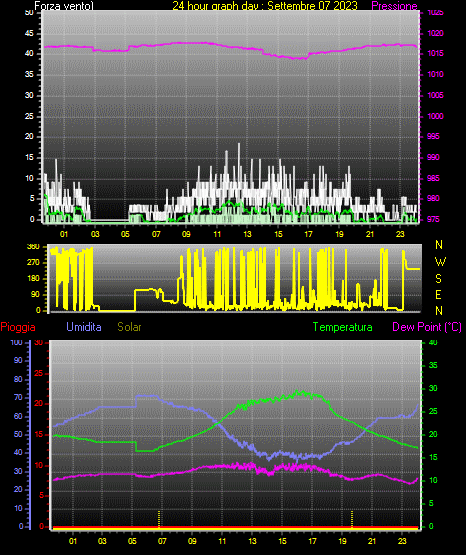Click the 1015 pressure axis value
Screen dimensions: 466x555
pyautogui.click(x=435, y=53)
